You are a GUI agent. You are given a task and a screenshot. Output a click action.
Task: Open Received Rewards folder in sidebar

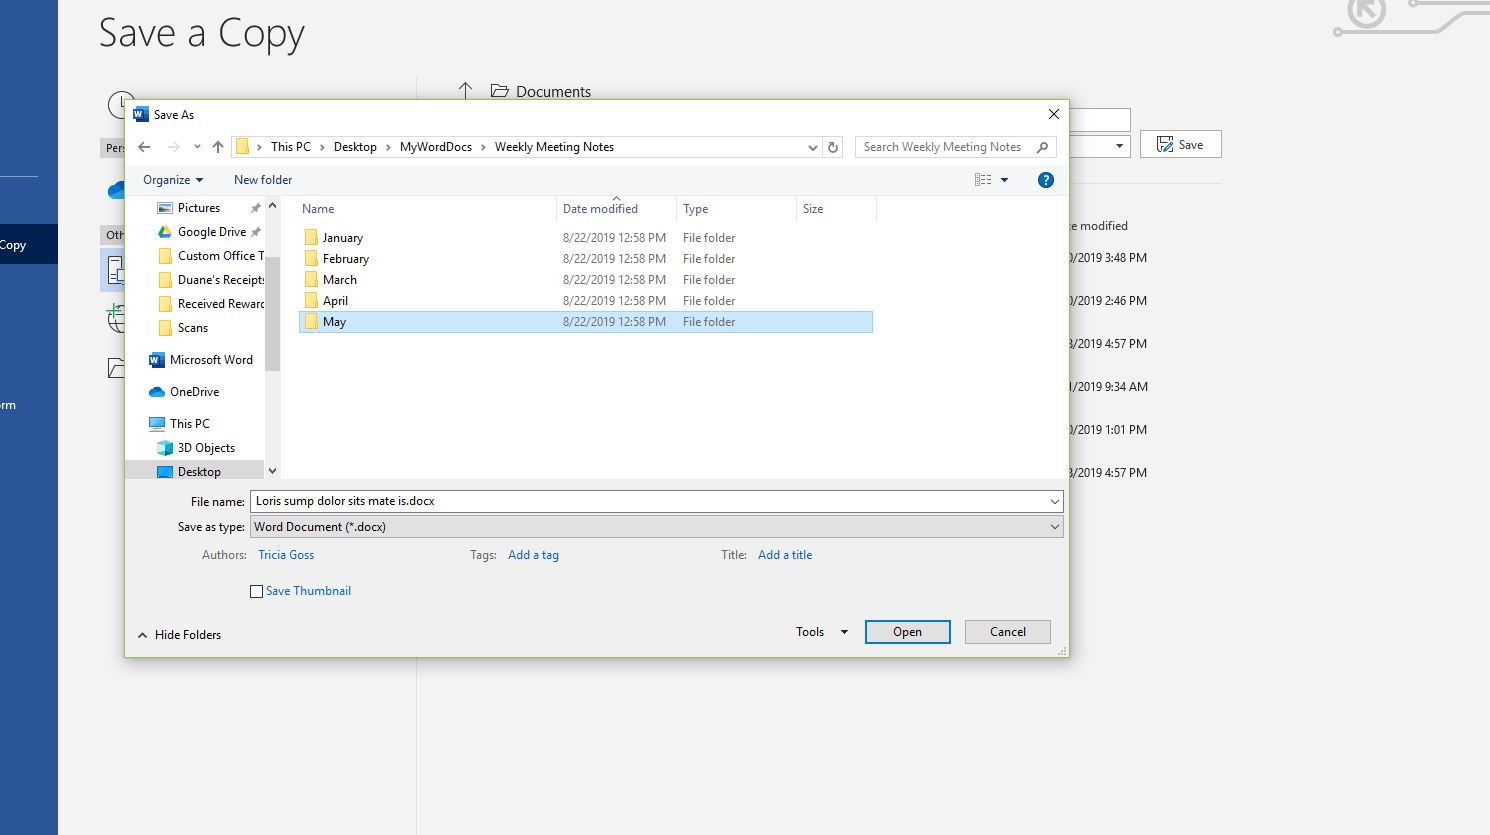pos(211,304)
